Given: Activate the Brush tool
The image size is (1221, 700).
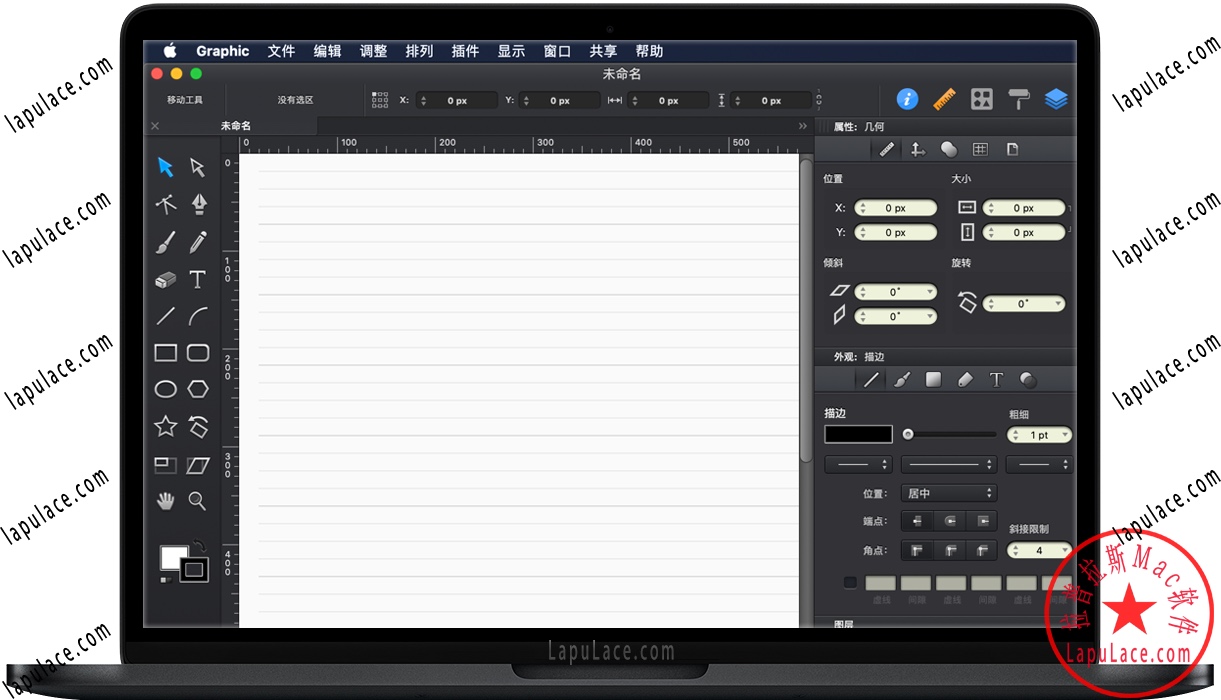Looking at the screenshot, I should (165, 242).
